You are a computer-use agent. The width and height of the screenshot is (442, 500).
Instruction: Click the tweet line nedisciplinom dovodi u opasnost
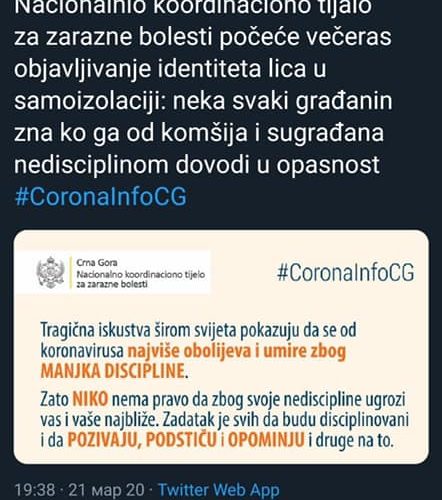(x=197, y=165)
